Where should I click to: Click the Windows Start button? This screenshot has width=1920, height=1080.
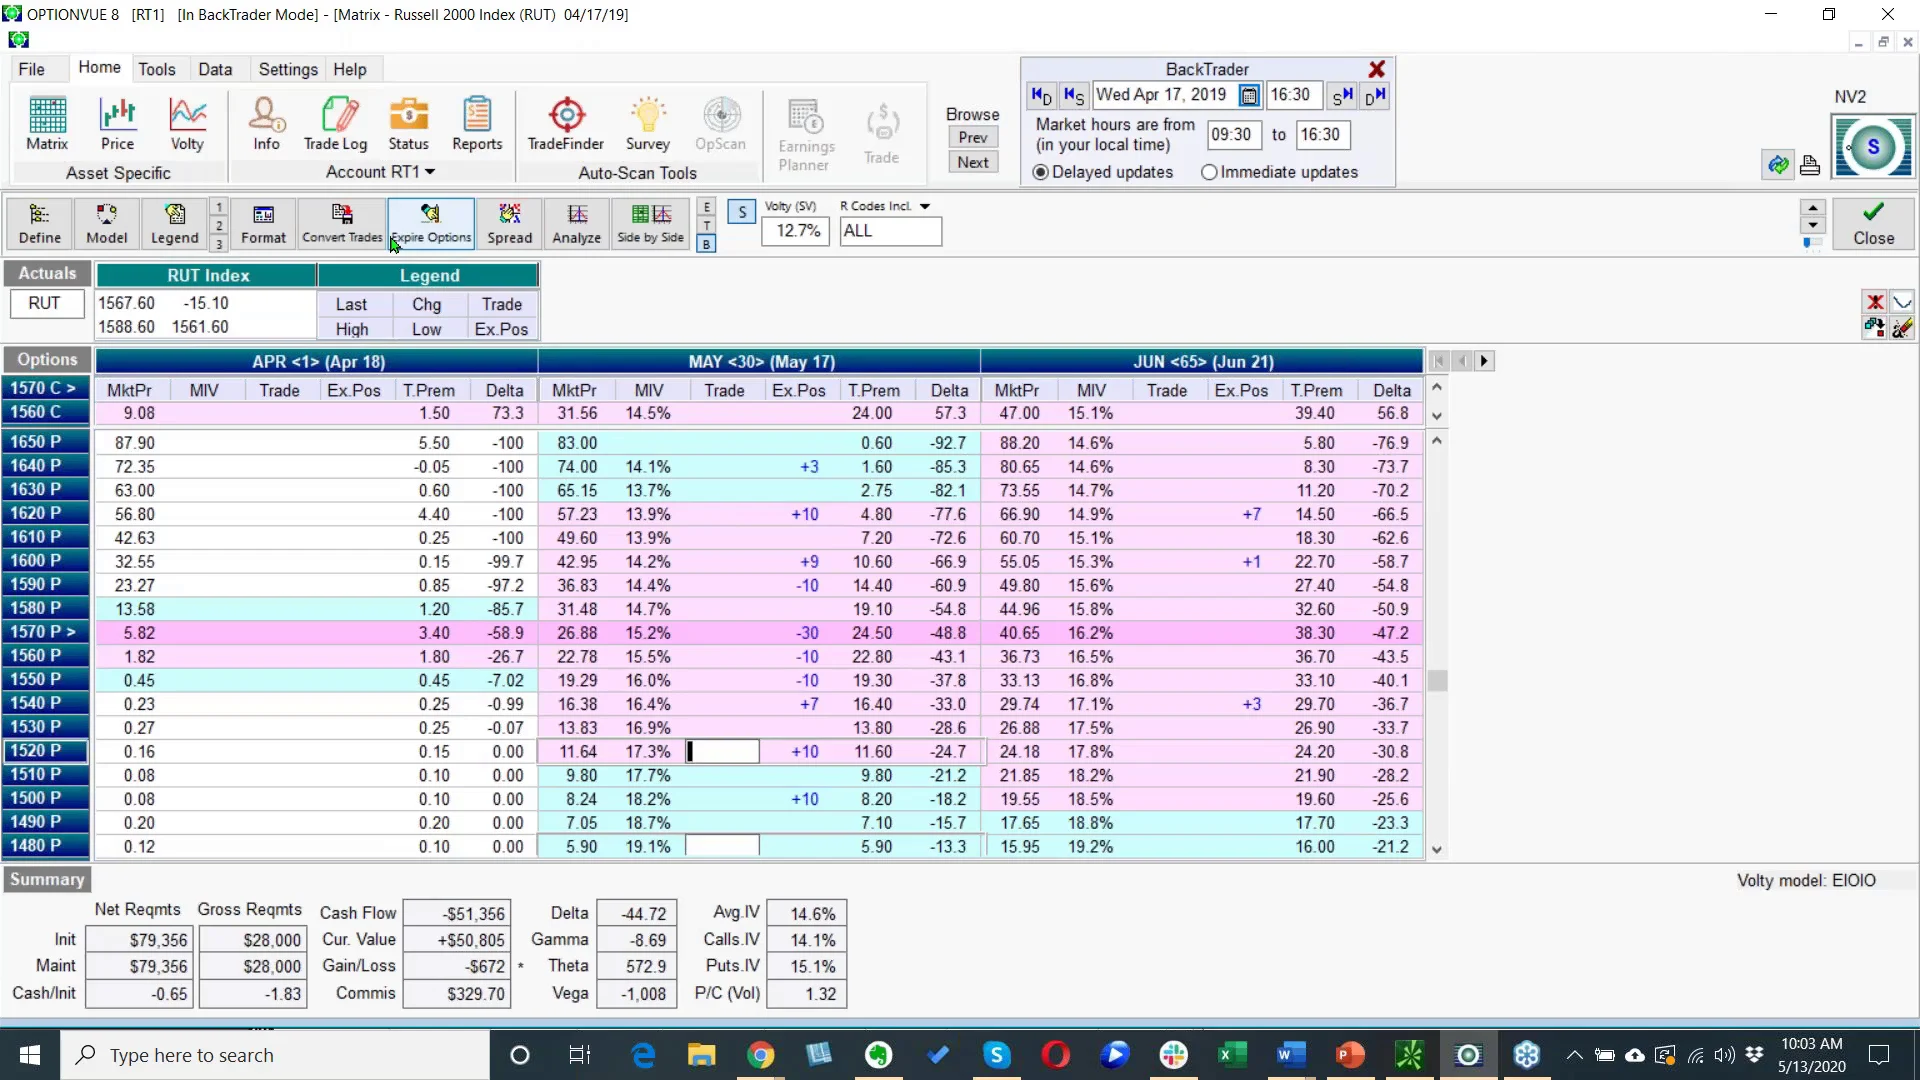(30, 1055)
